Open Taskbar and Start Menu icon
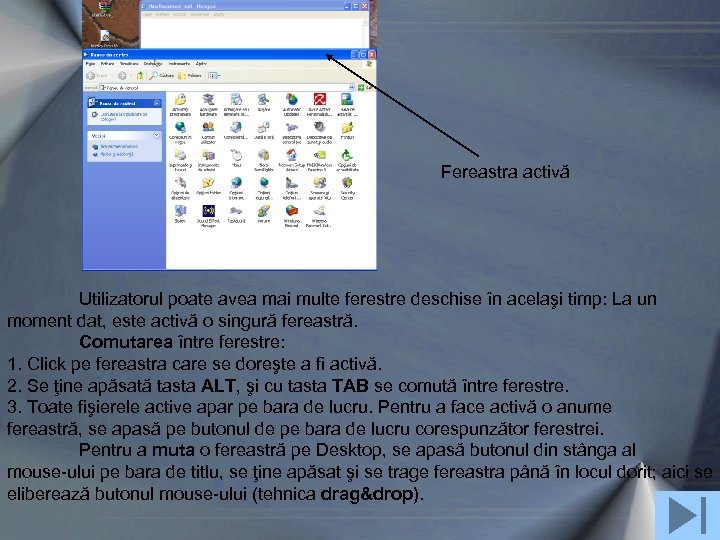 347,100
